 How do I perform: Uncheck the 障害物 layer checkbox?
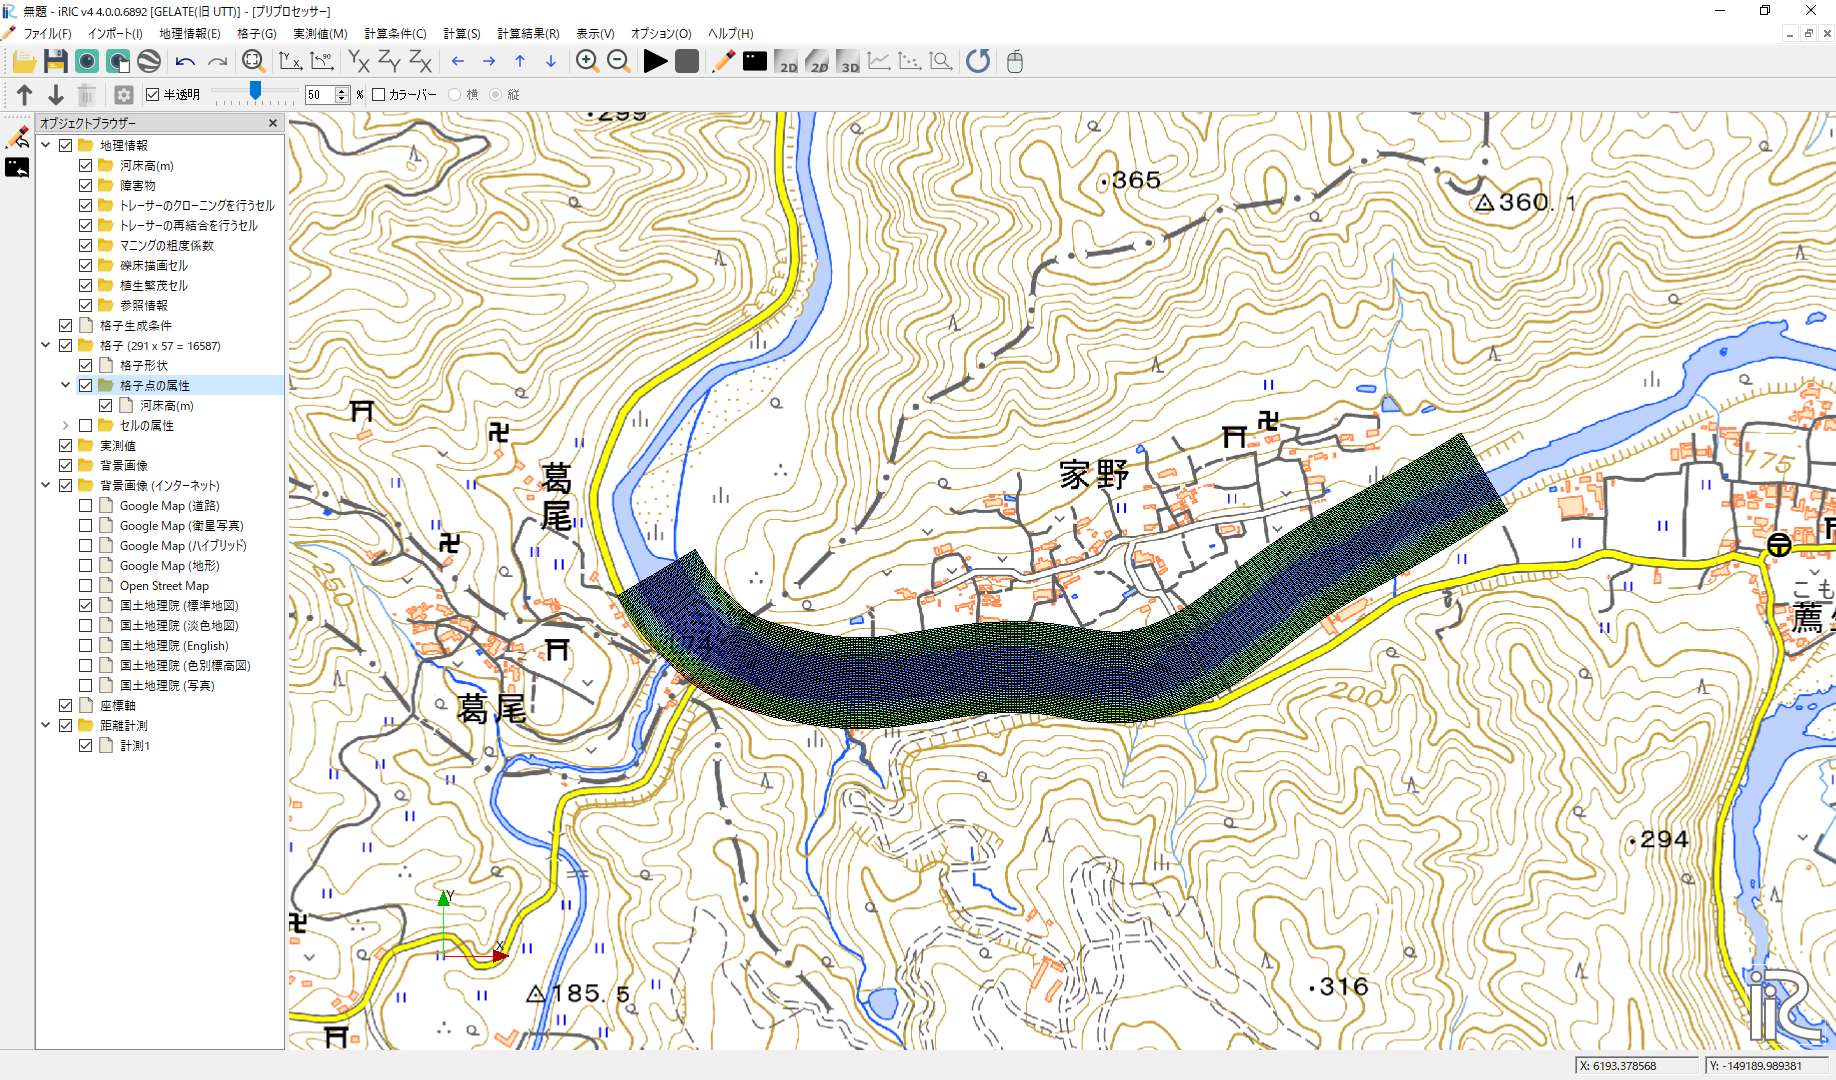(86, 186)
